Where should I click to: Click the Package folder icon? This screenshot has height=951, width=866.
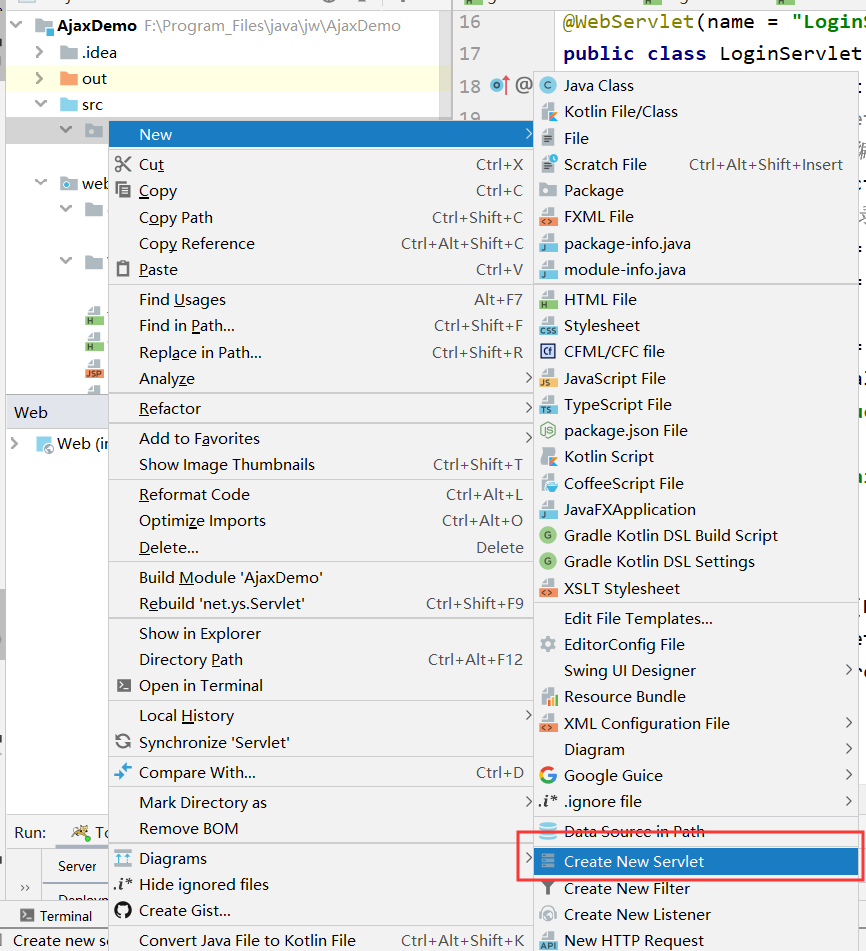(548, 190)
